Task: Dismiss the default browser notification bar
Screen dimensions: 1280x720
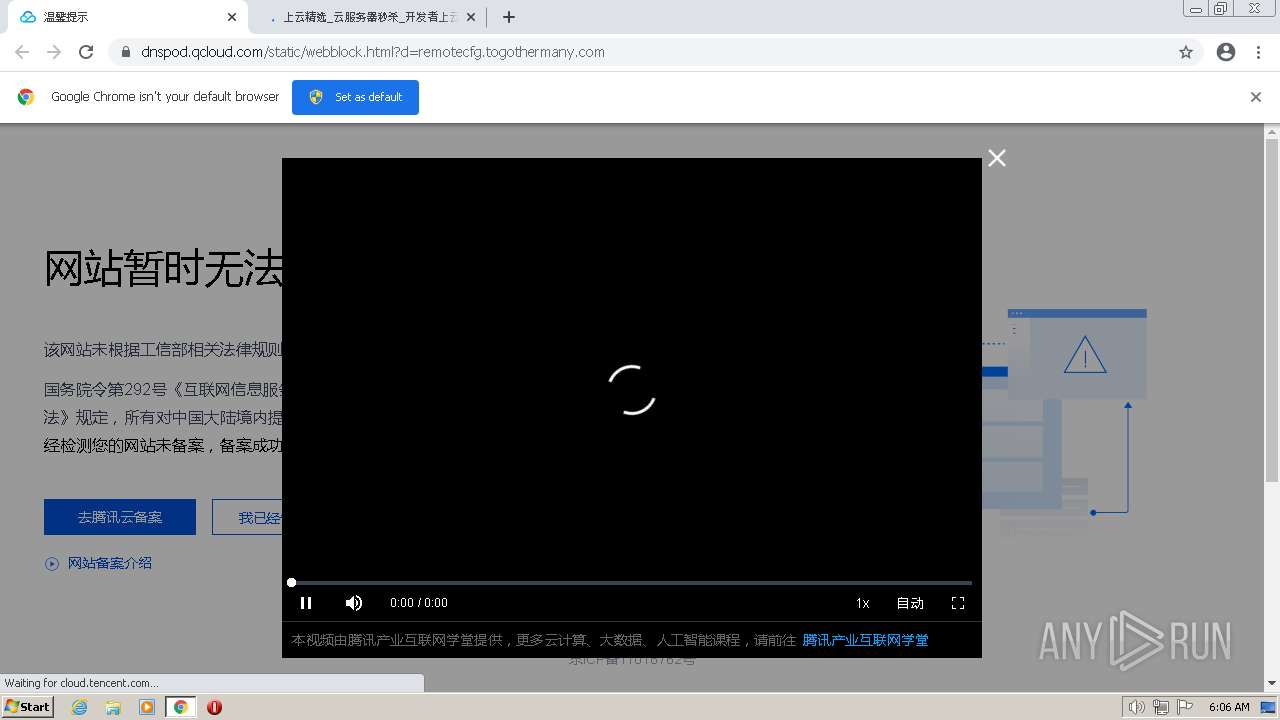Action: pos(1256,97)
